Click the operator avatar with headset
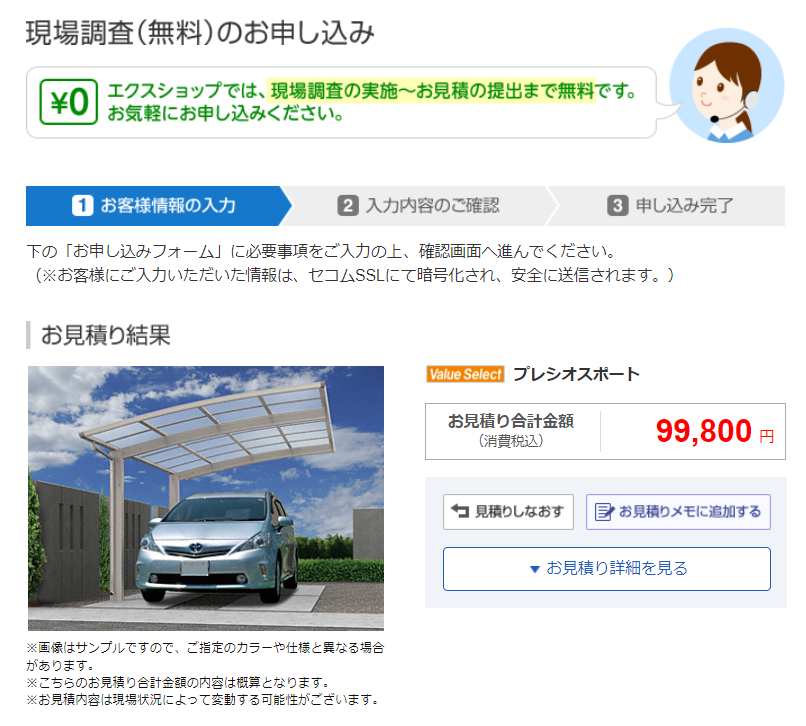The image size is (806, 726). (x=726, y=85)
